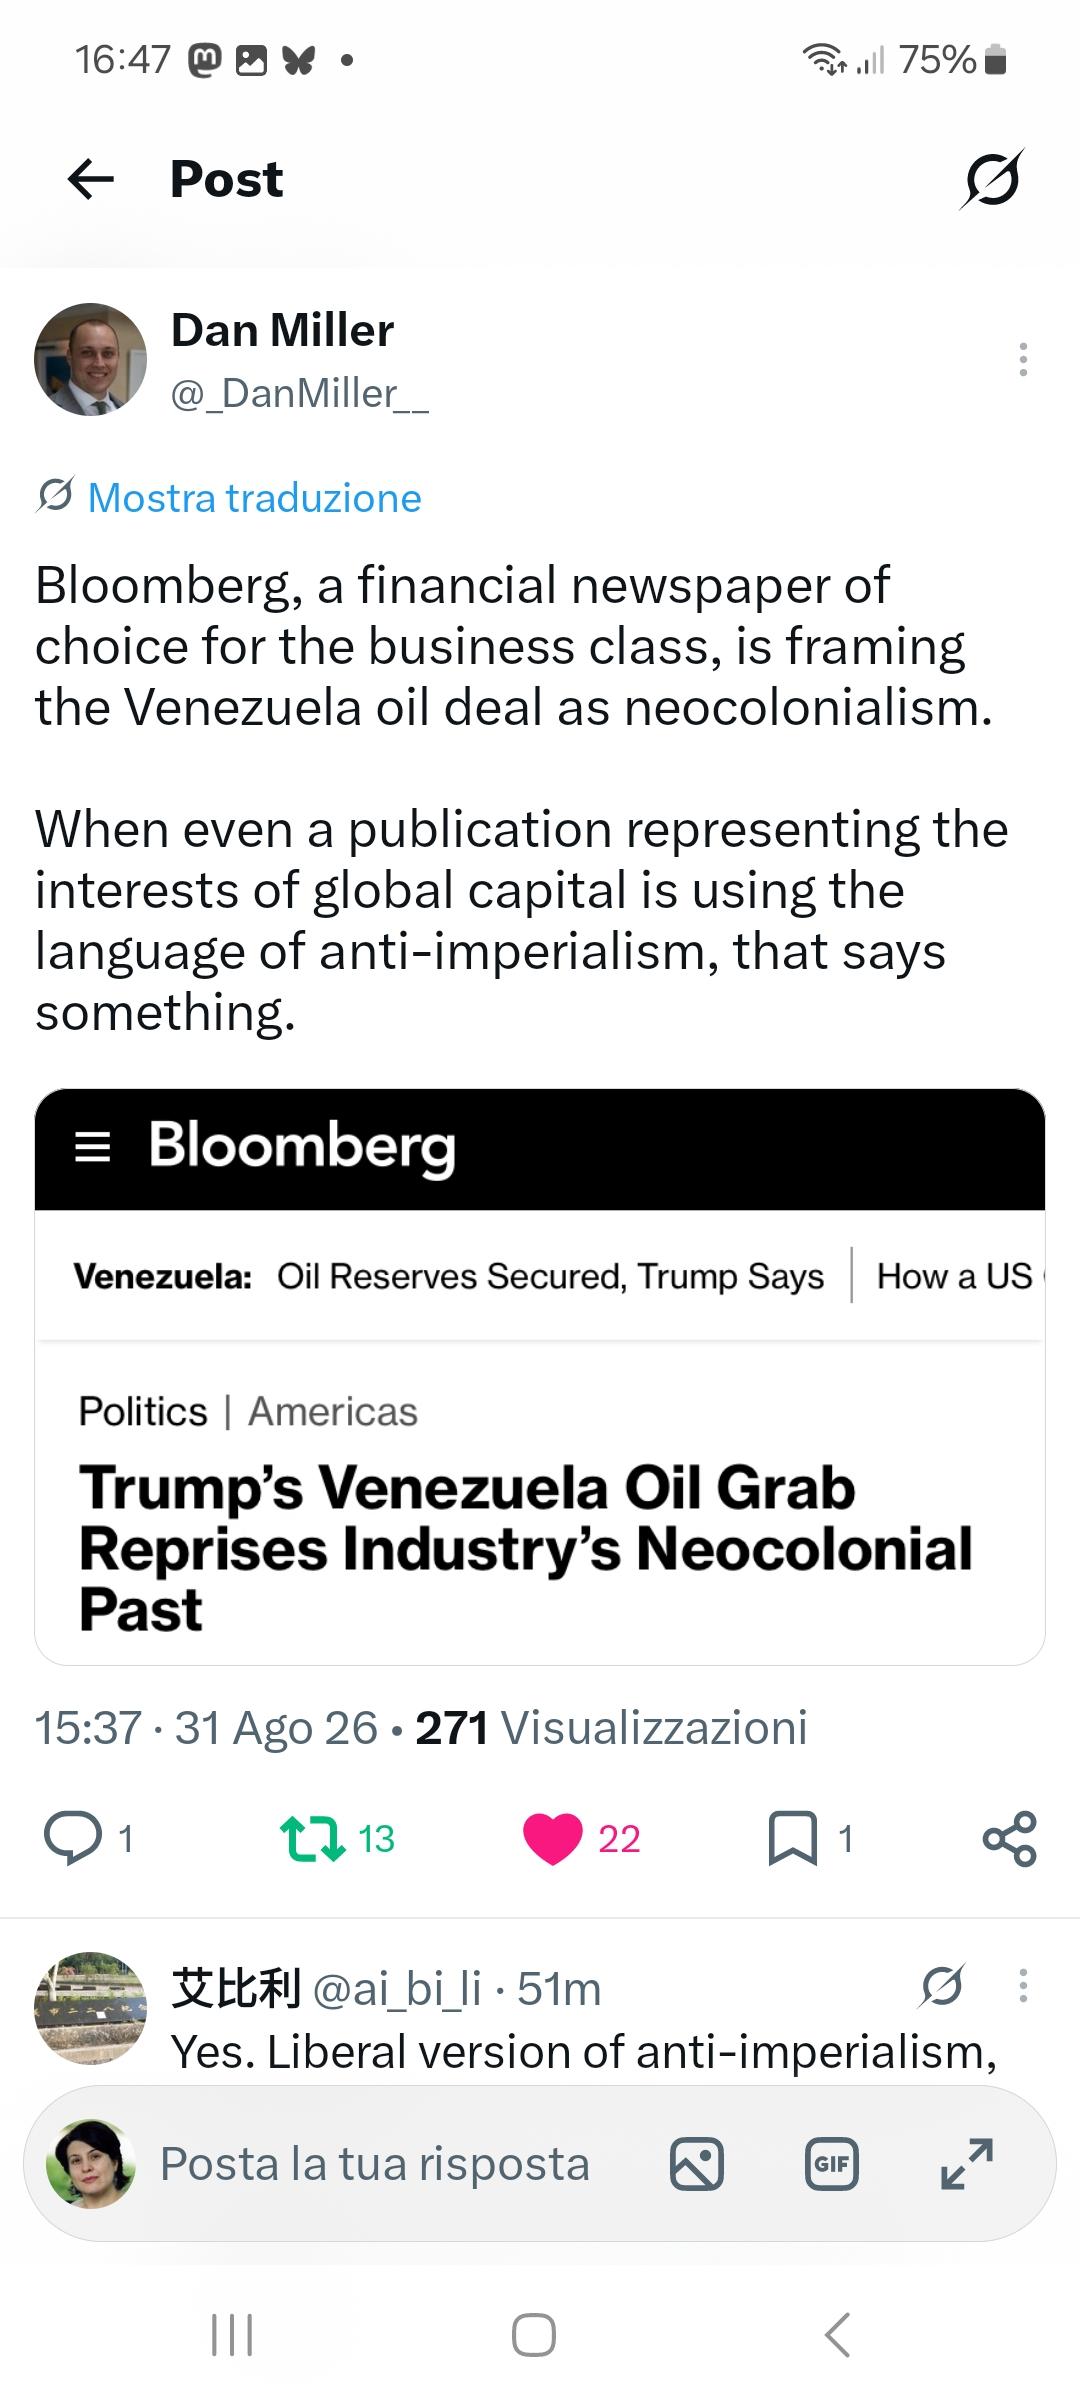The height and width of the screenshot is (2400, 1080).
Task: Tap Mostra traduzione link
Action: pyautogui.click(x=254, y=498)
